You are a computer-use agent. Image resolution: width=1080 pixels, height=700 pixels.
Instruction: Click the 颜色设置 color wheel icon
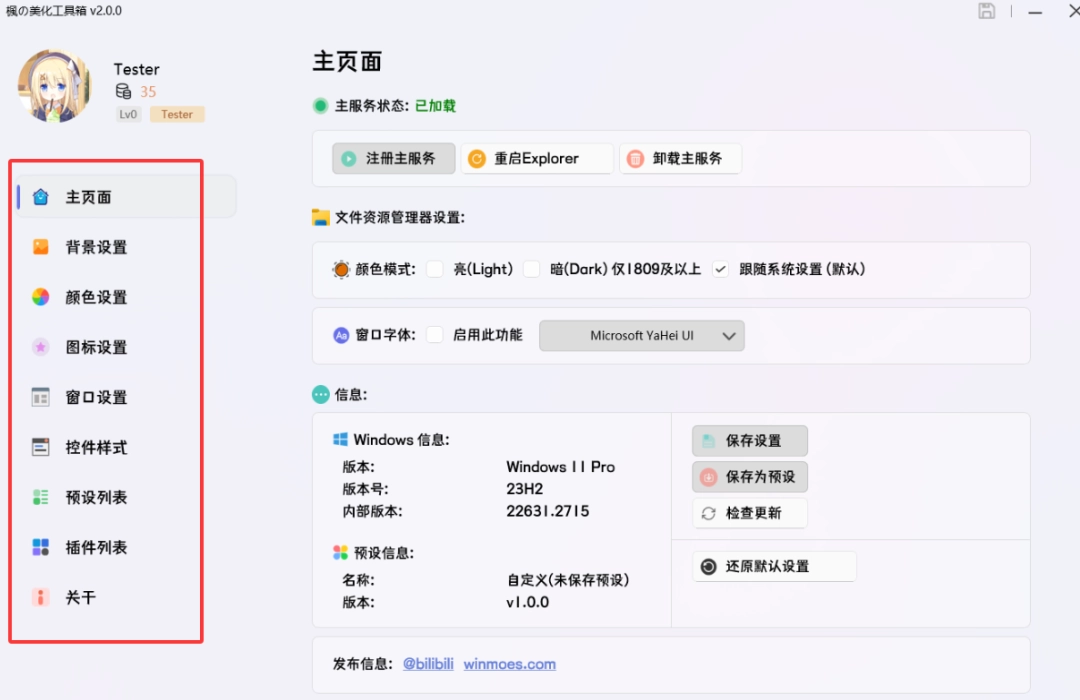click(41, 297)
